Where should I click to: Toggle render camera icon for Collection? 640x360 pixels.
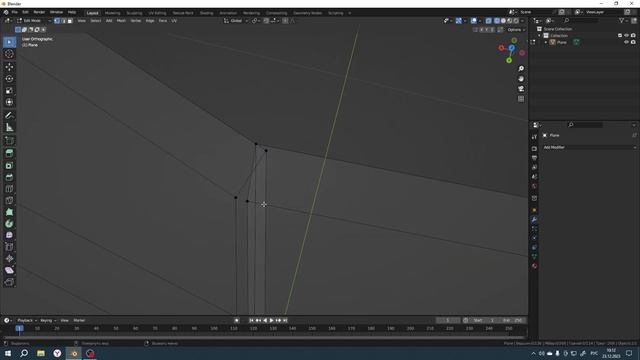[x=633, y=36]
